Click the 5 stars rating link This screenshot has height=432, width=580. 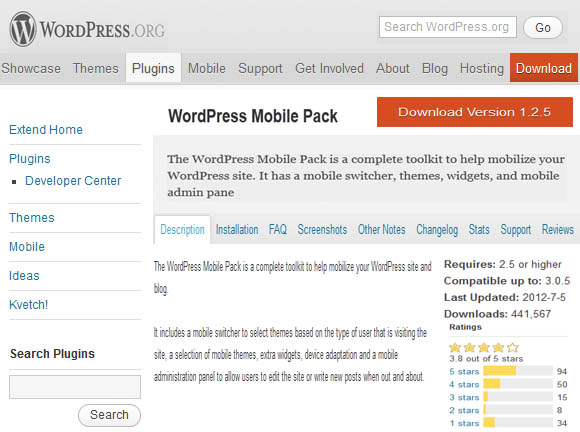(464, 371)
